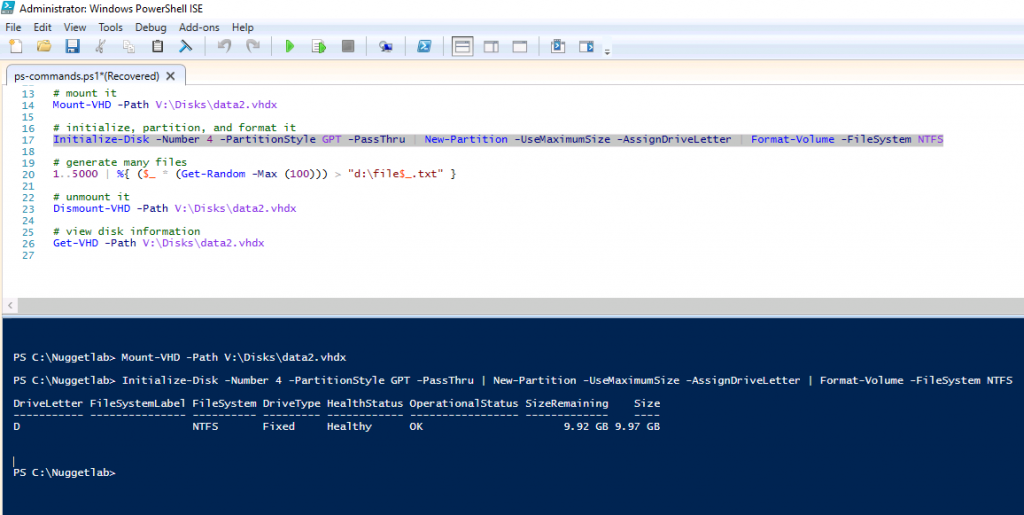Show the Command Window icon

point(558,46)
